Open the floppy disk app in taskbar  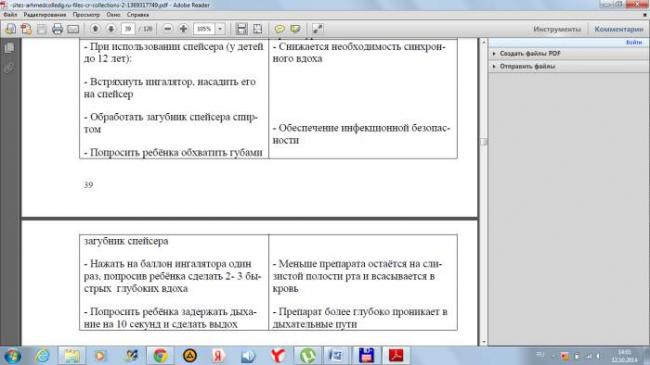tap(366, 356)
